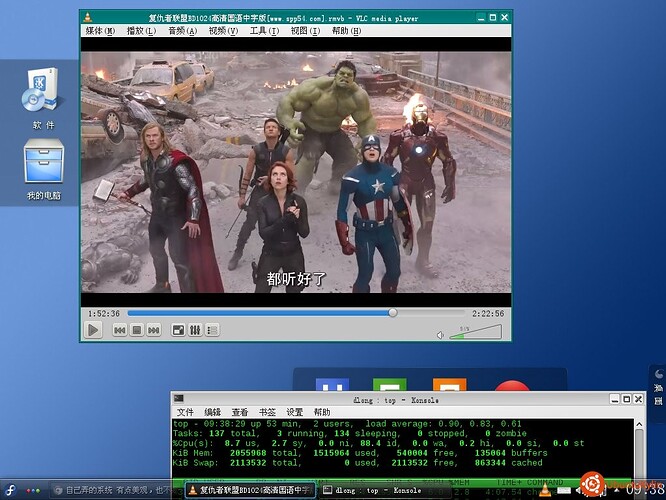Image resolution: width=666 pixels, height=500 pixels.
Task: Click the green icon in the desktop dock
Action: click(389, 384)
